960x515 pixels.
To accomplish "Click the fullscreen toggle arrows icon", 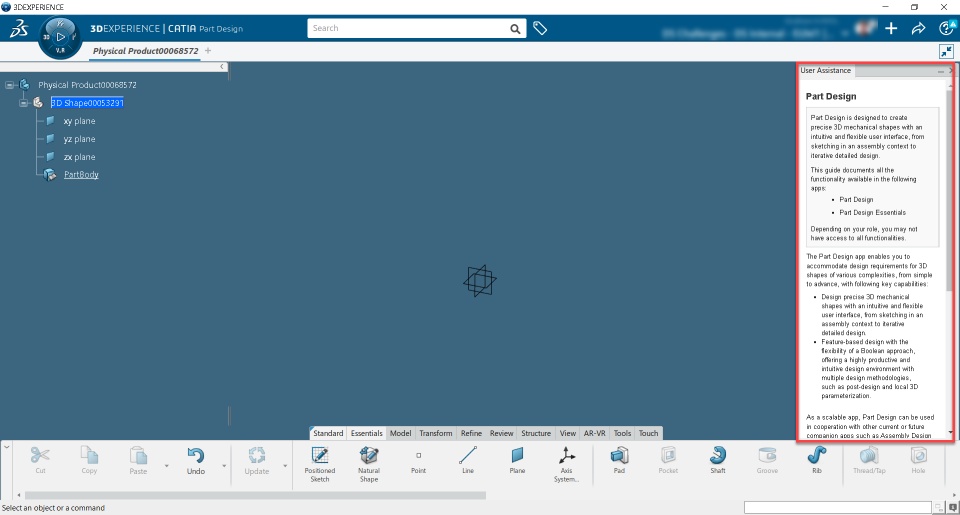I will 947,51.
